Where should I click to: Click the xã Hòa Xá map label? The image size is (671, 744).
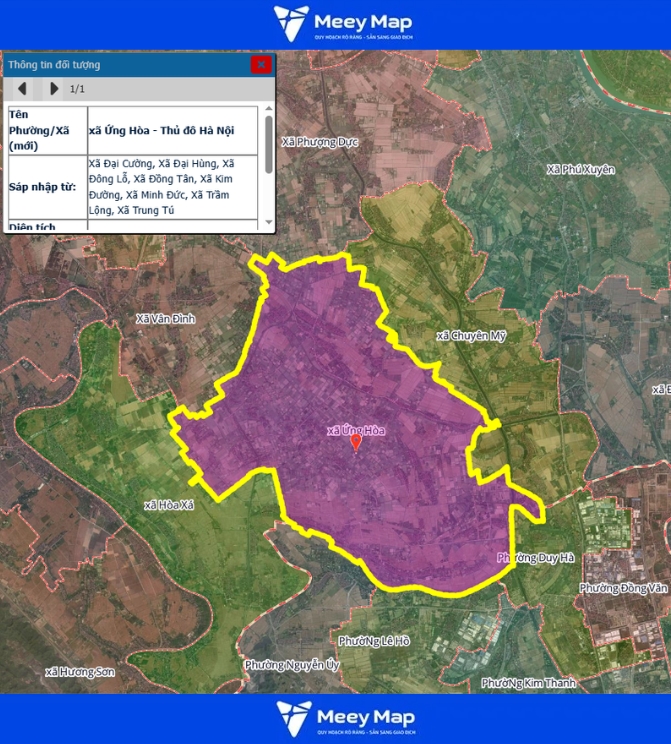pyautogui.click(x=168, y=505)
